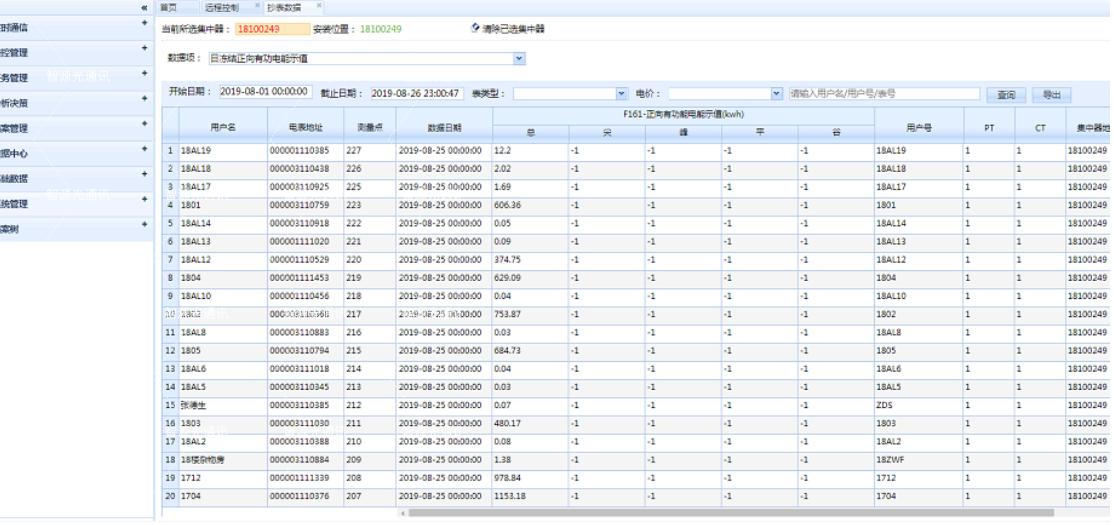Viewport: 1114px width, 525px height.
Task: Expand the 控管理 sidebar panel plus icon
Action: point(144,48)
